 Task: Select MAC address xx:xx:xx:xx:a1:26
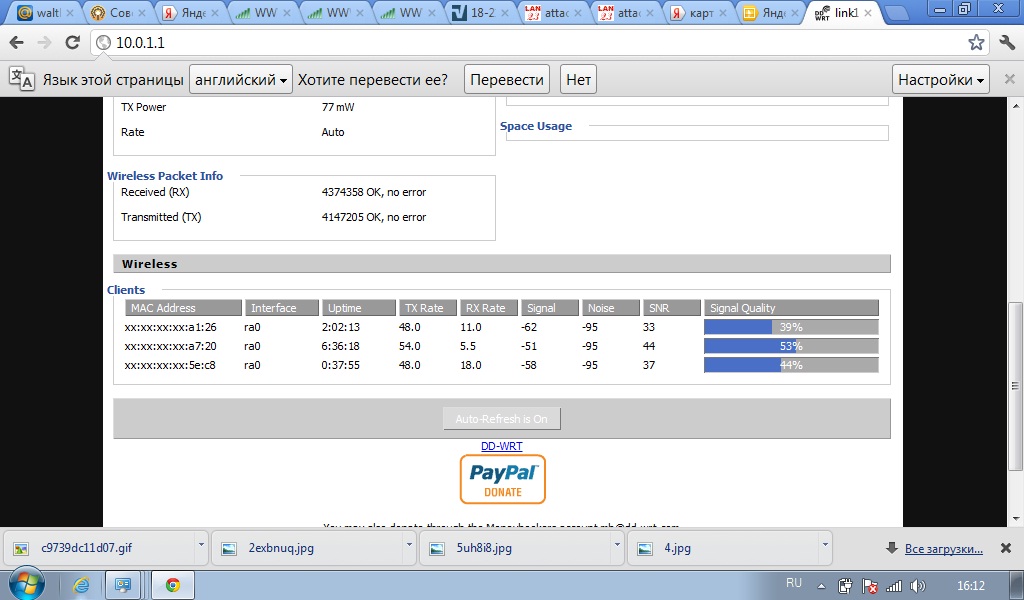[x=170, y=327]
